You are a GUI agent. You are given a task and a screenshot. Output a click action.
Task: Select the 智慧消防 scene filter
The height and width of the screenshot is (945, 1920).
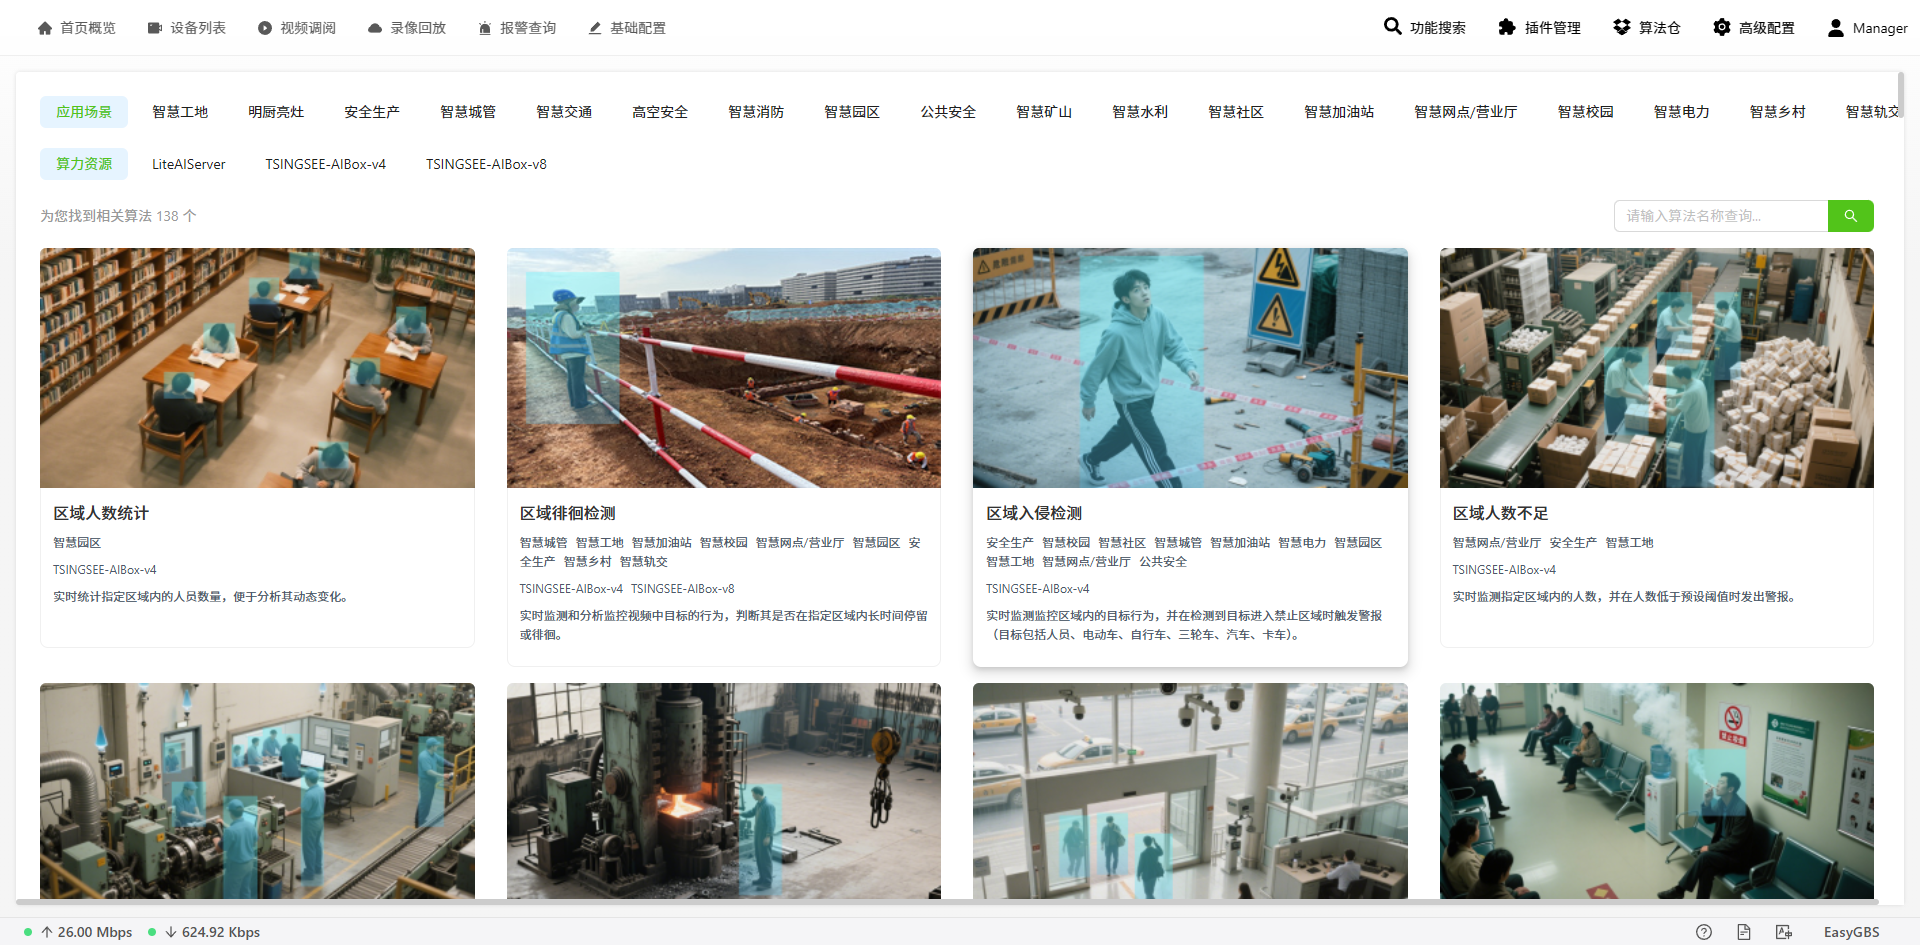[x=756, y=112]
